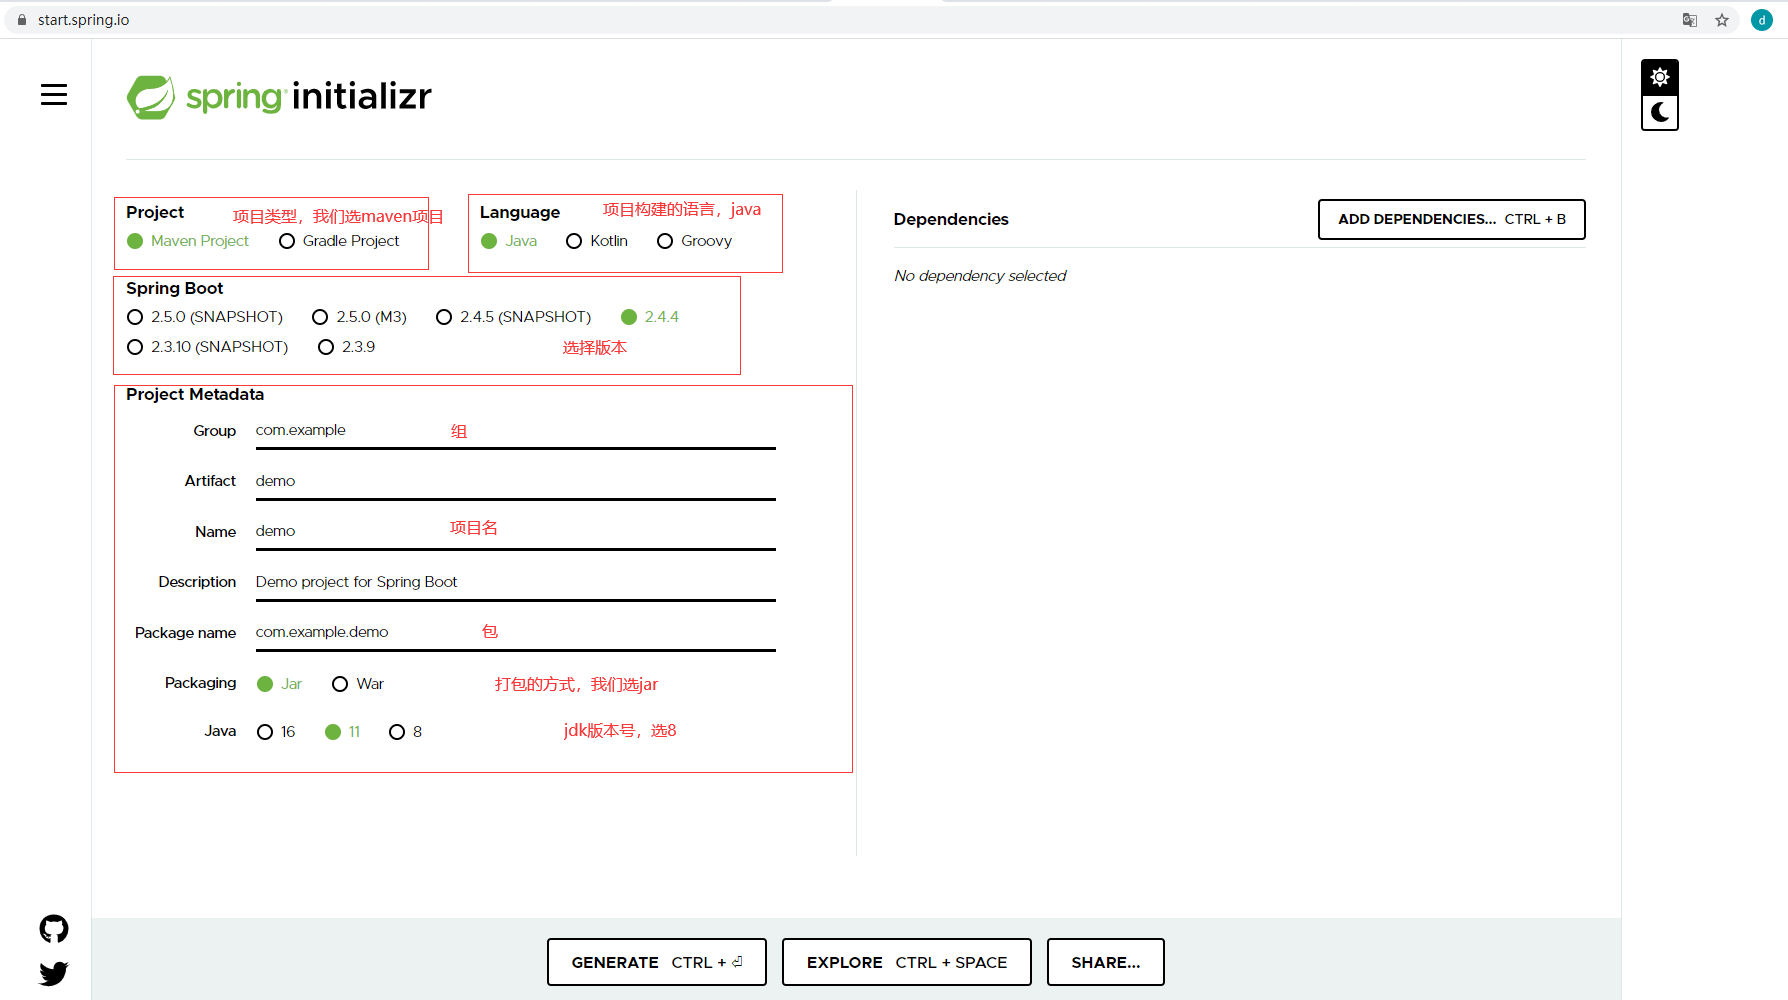
Task: Click the Spring Initializr logo
Action: point(279,97)
